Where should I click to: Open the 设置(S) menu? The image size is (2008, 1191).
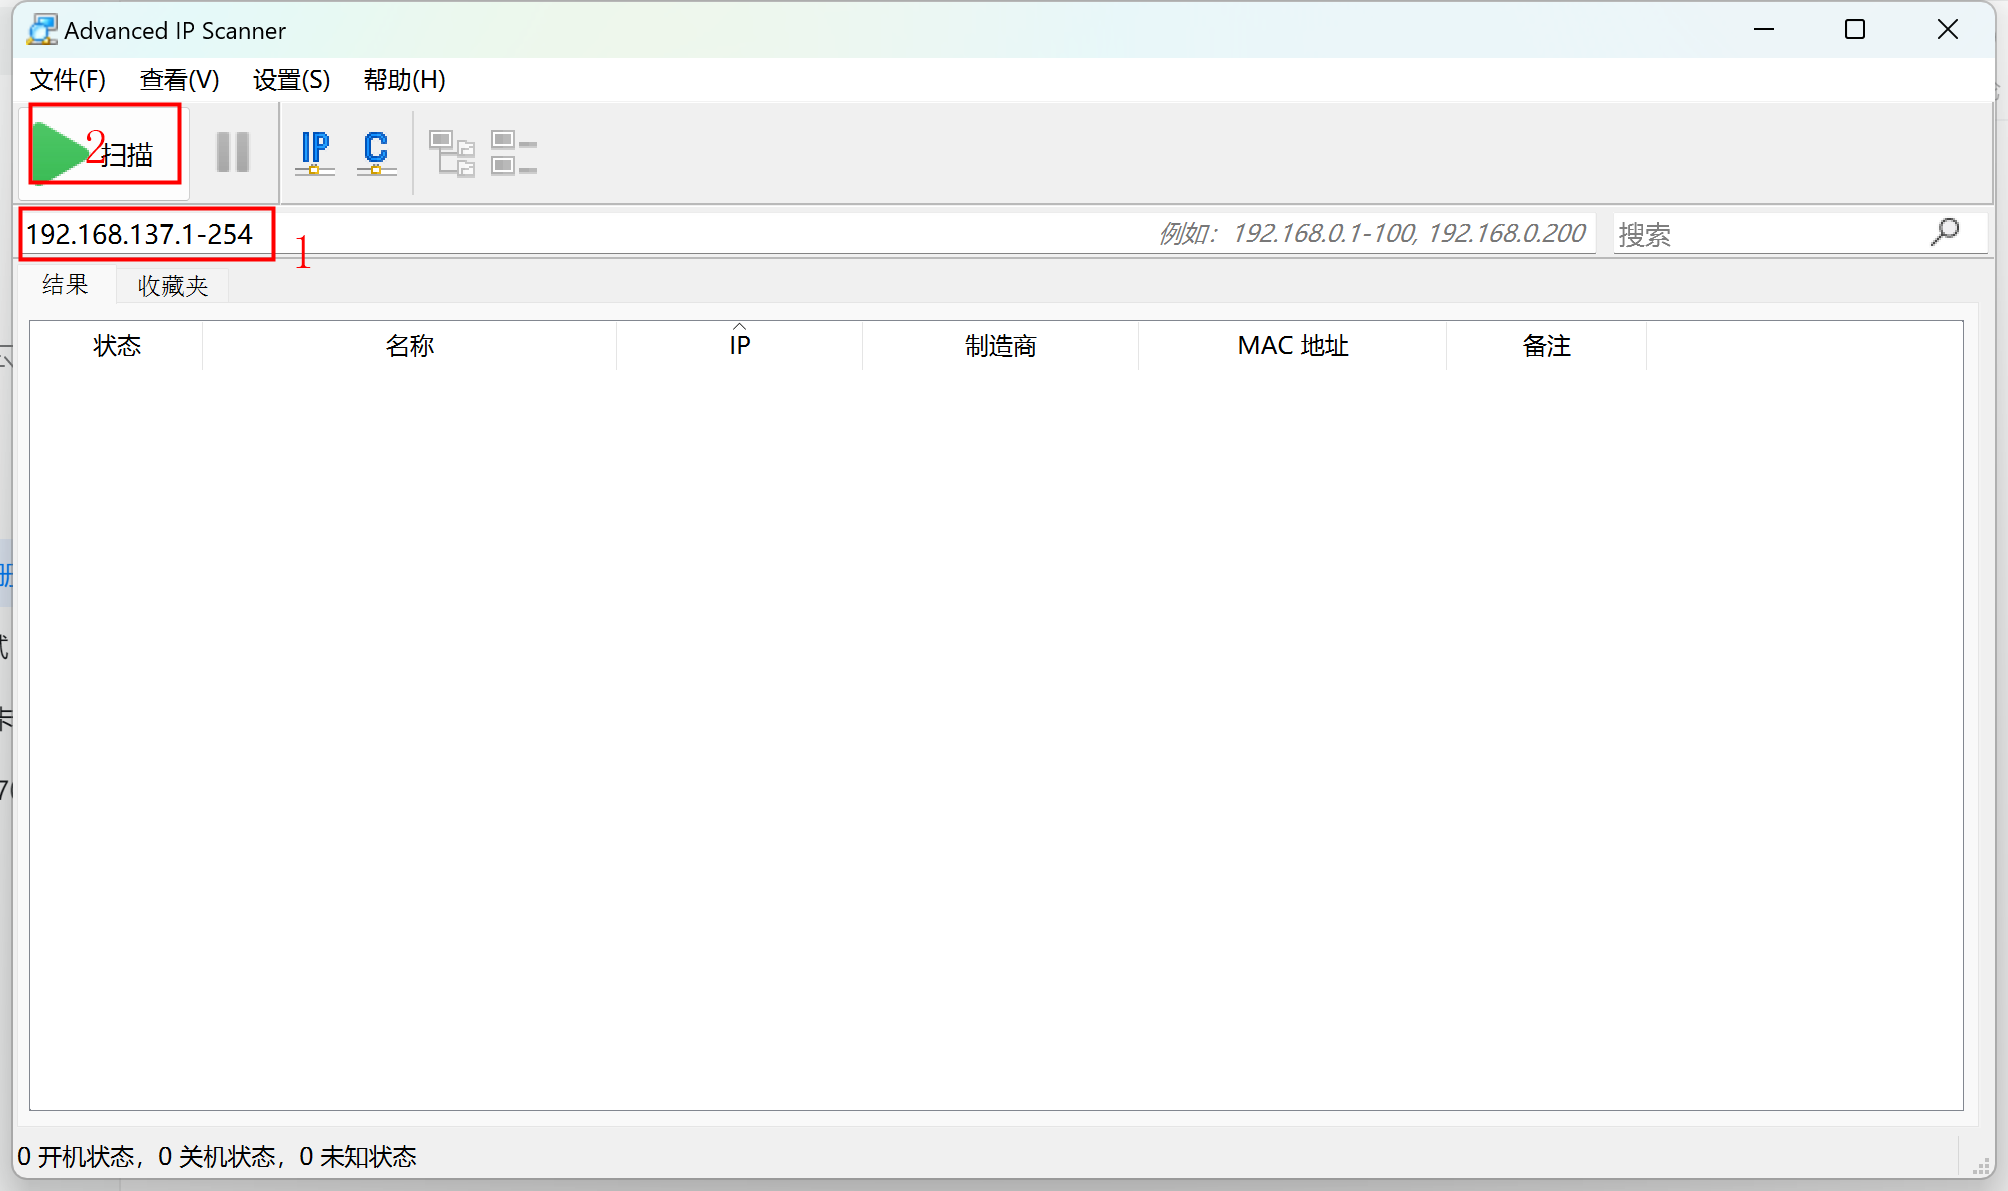click(x=292, y=80)
